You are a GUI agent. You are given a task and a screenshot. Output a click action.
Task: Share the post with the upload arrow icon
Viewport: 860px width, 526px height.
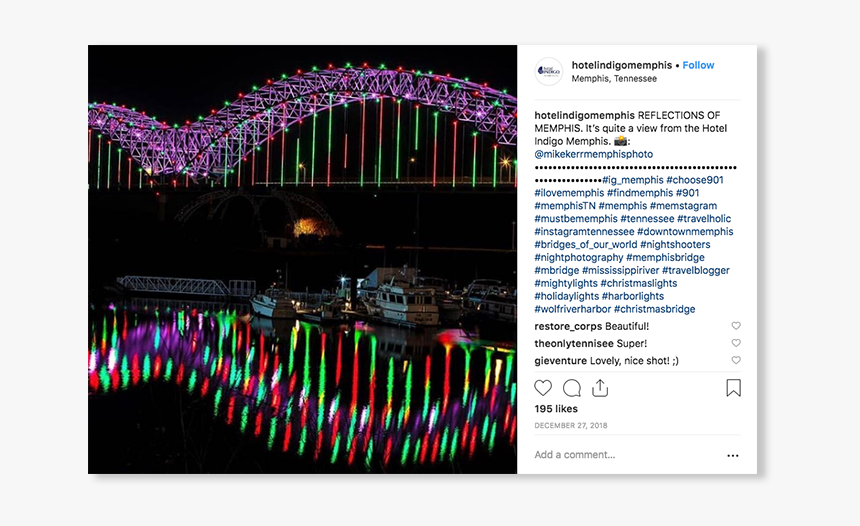pyautogui.click(x=600, y=388)
